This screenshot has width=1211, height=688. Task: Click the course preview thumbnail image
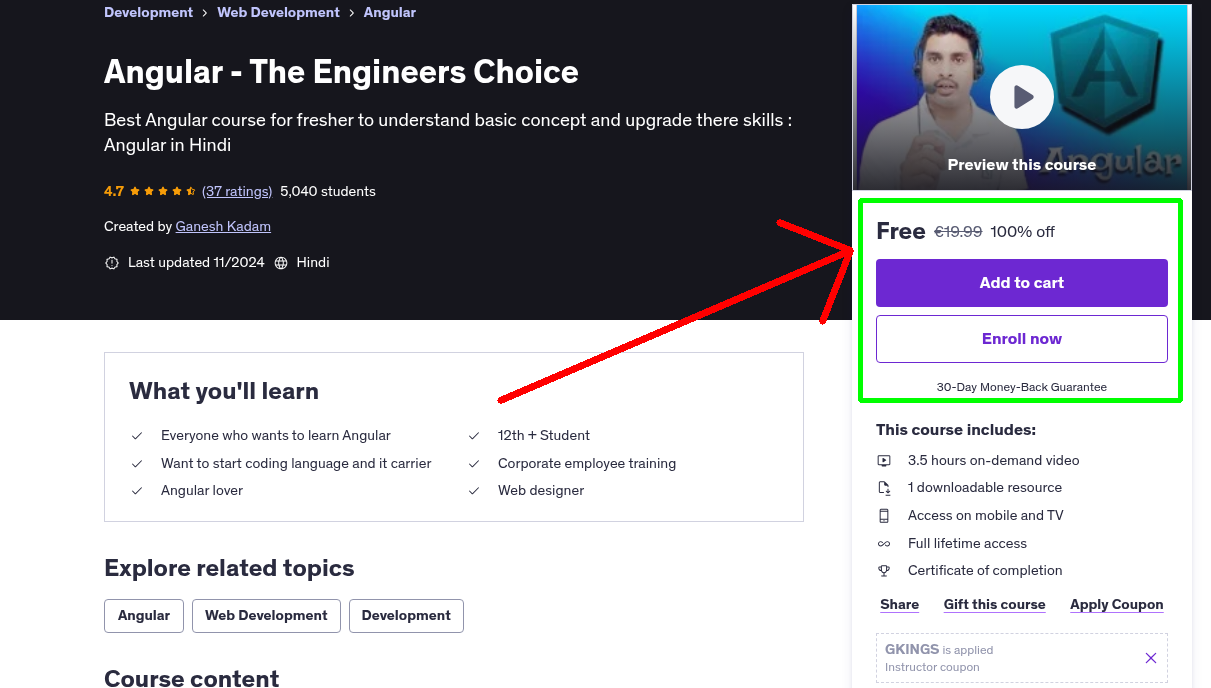(x=1022, y=97)
